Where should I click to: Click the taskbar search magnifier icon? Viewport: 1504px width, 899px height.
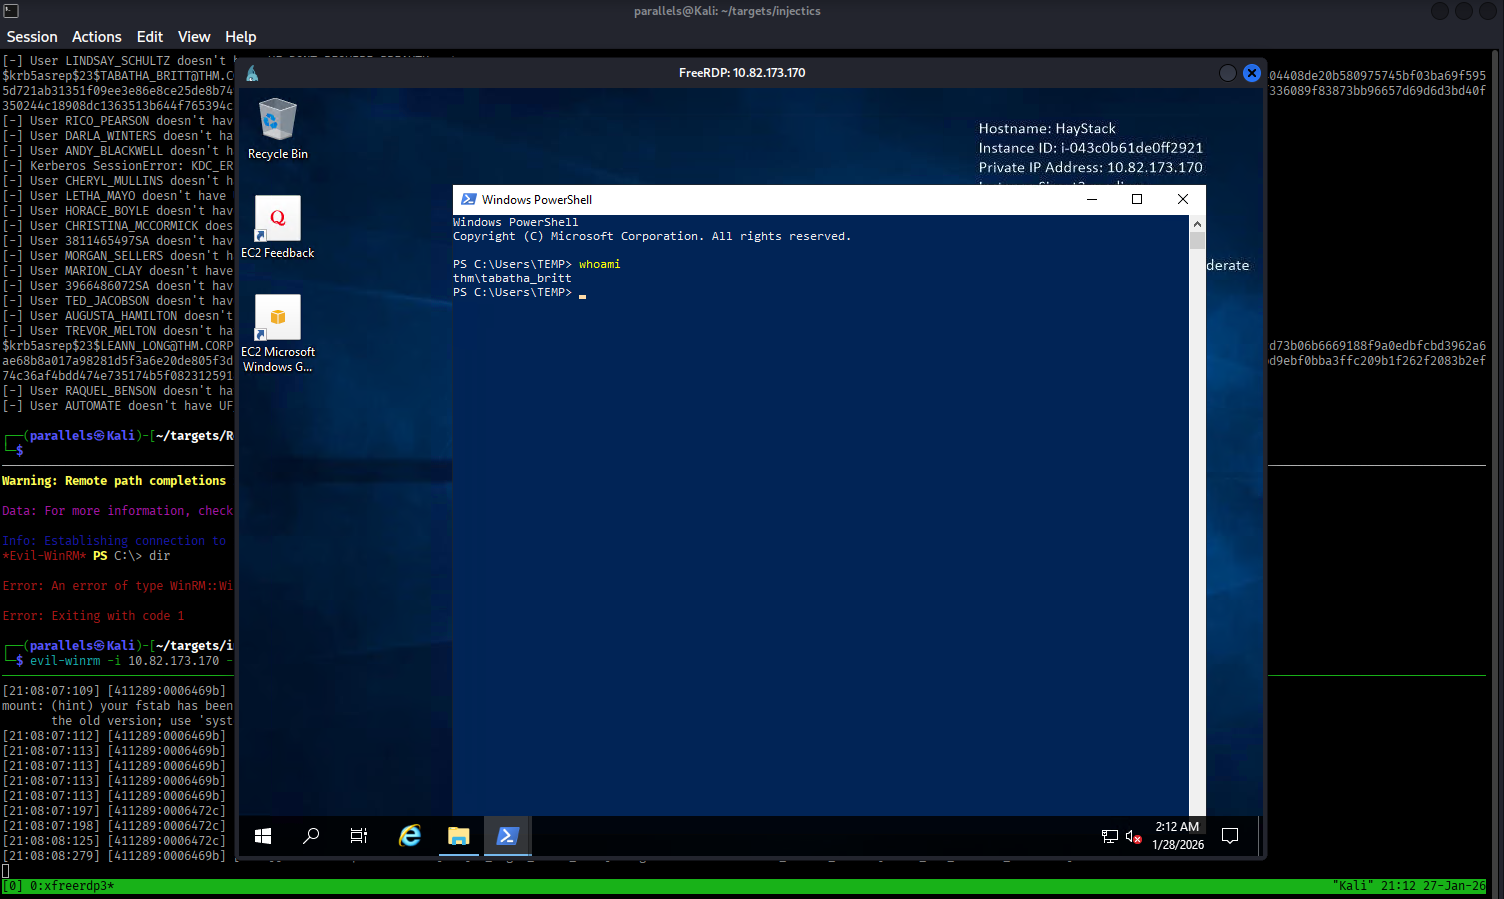[x=311, y=836]
